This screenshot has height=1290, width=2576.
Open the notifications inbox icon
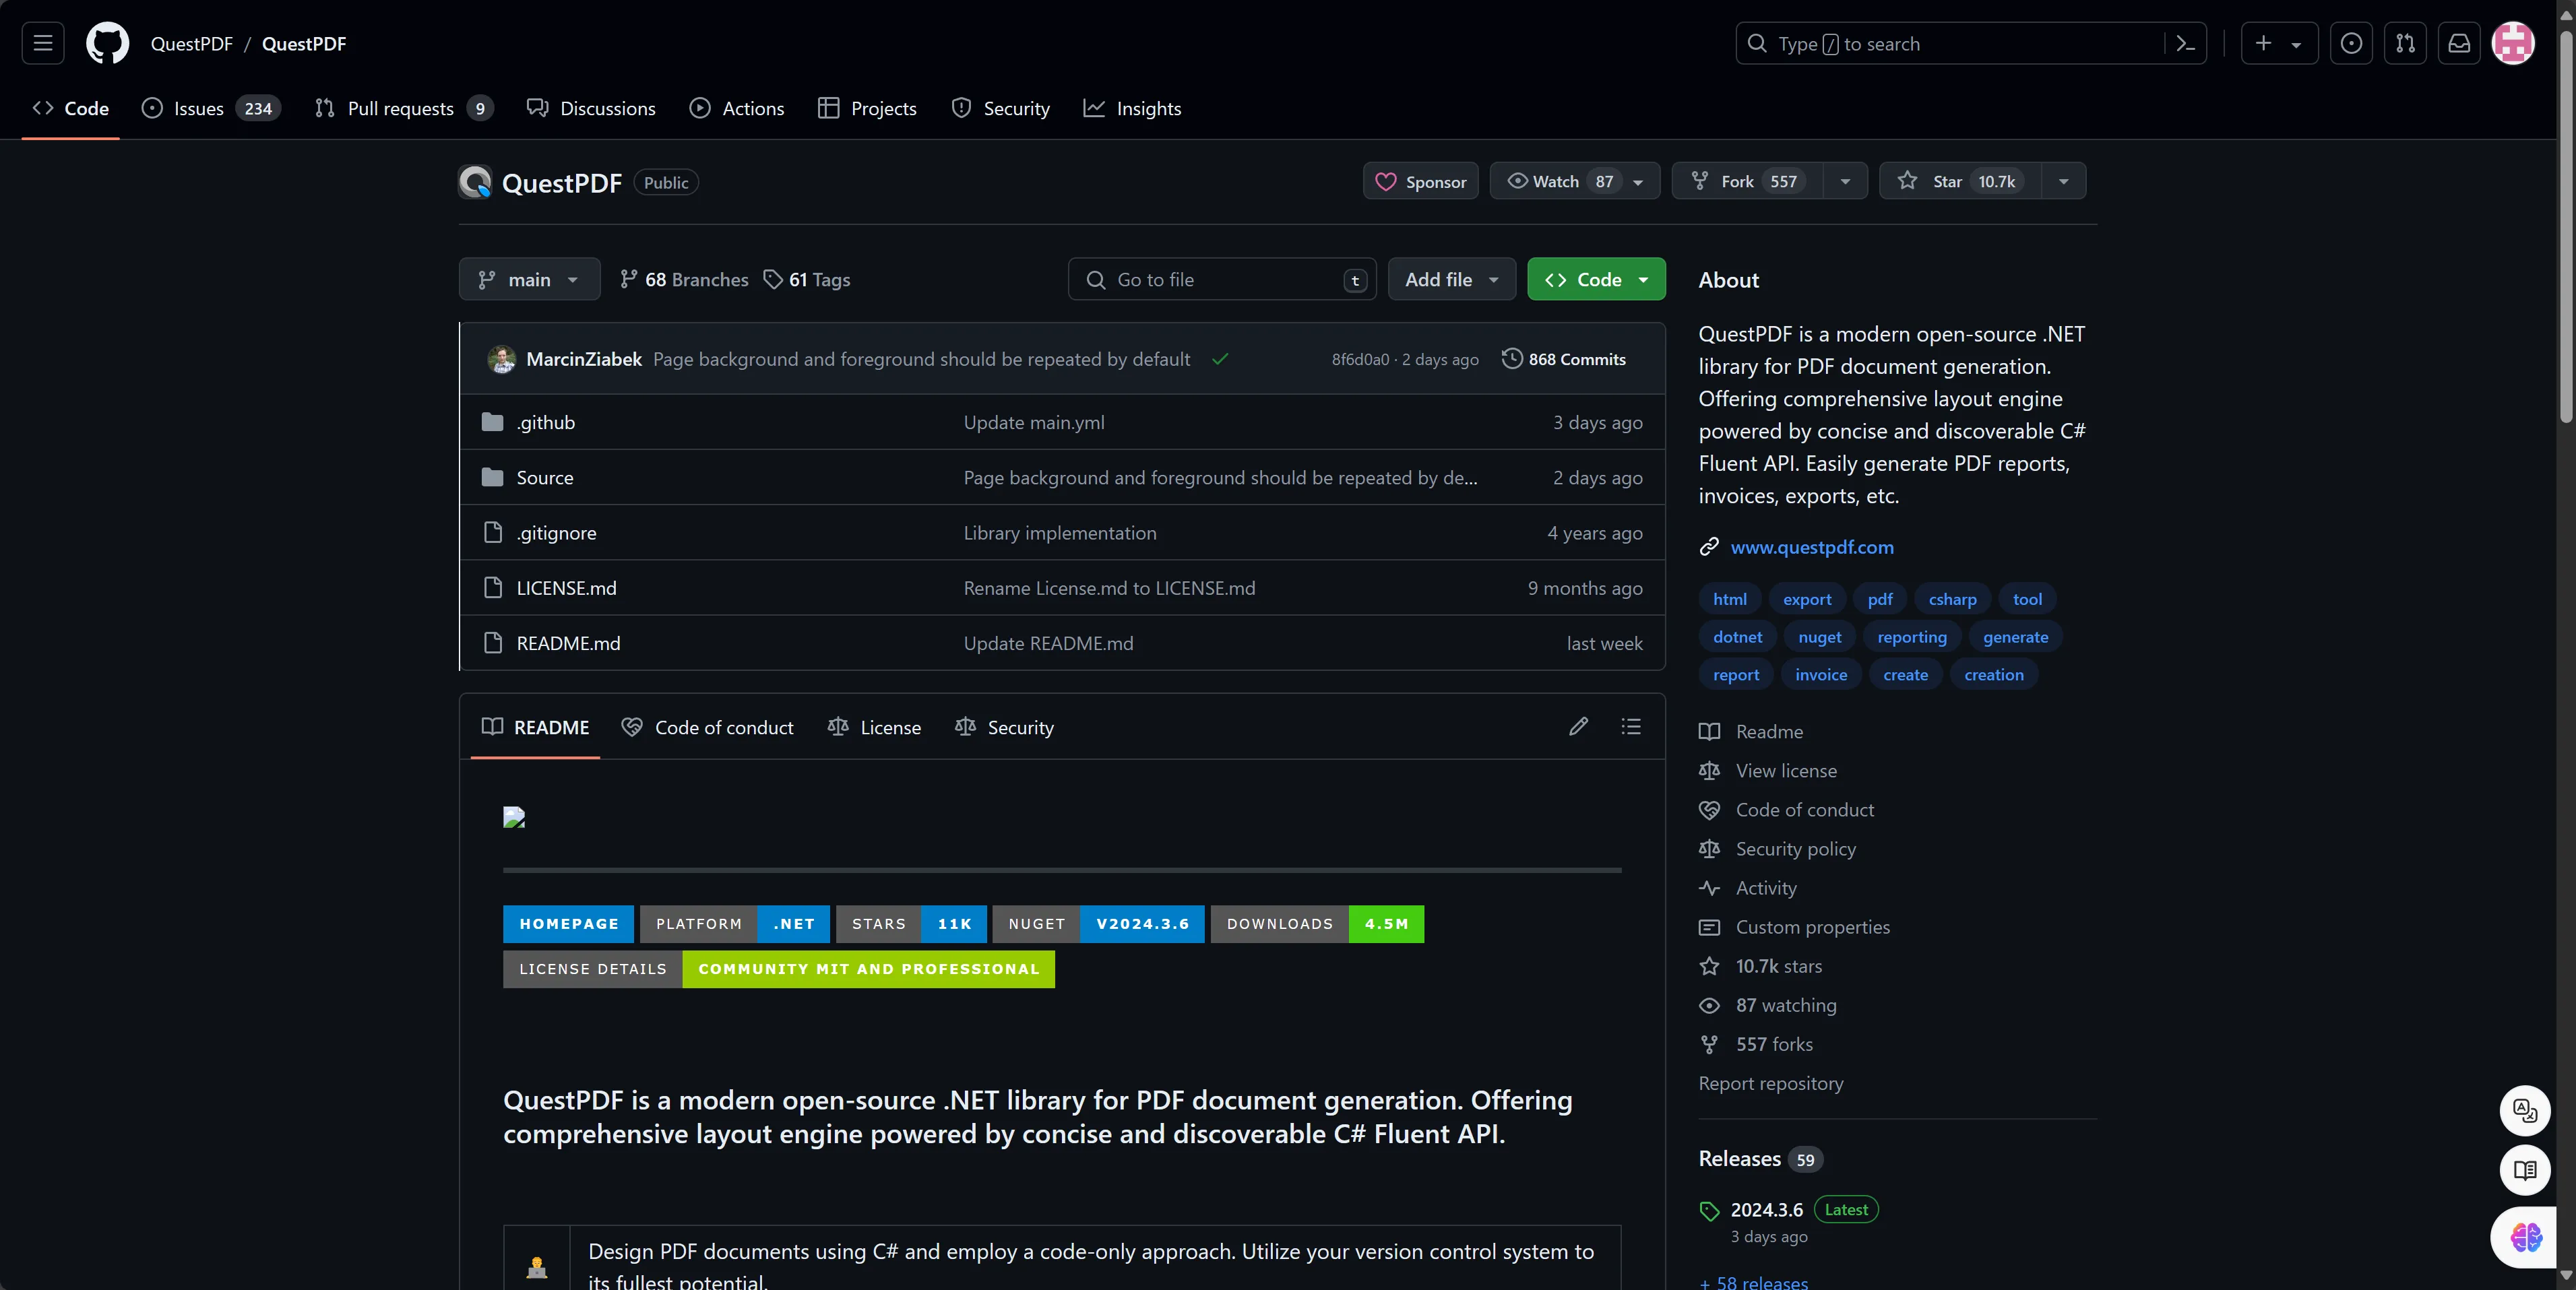[x=2459, y=43]
